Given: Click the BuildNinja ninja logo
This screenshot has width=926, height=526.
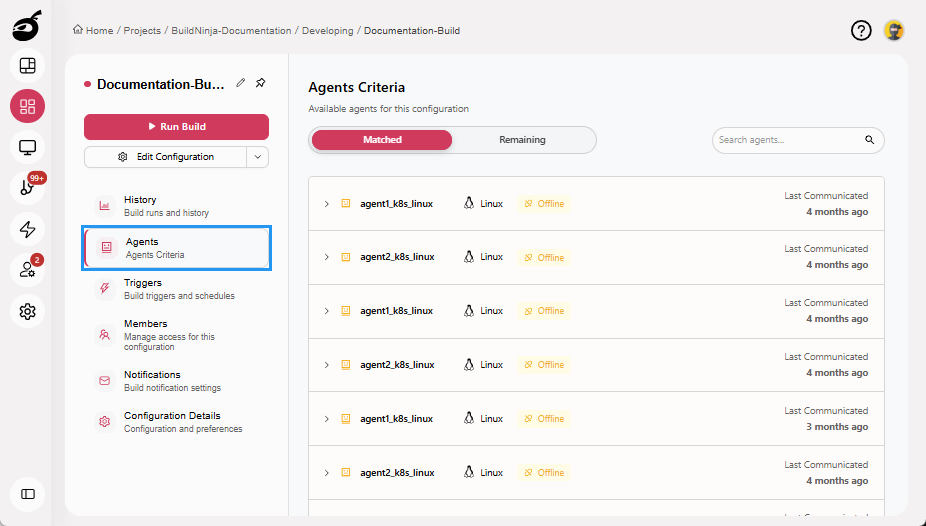Looking at the screenshot, I should click(27, 26).
